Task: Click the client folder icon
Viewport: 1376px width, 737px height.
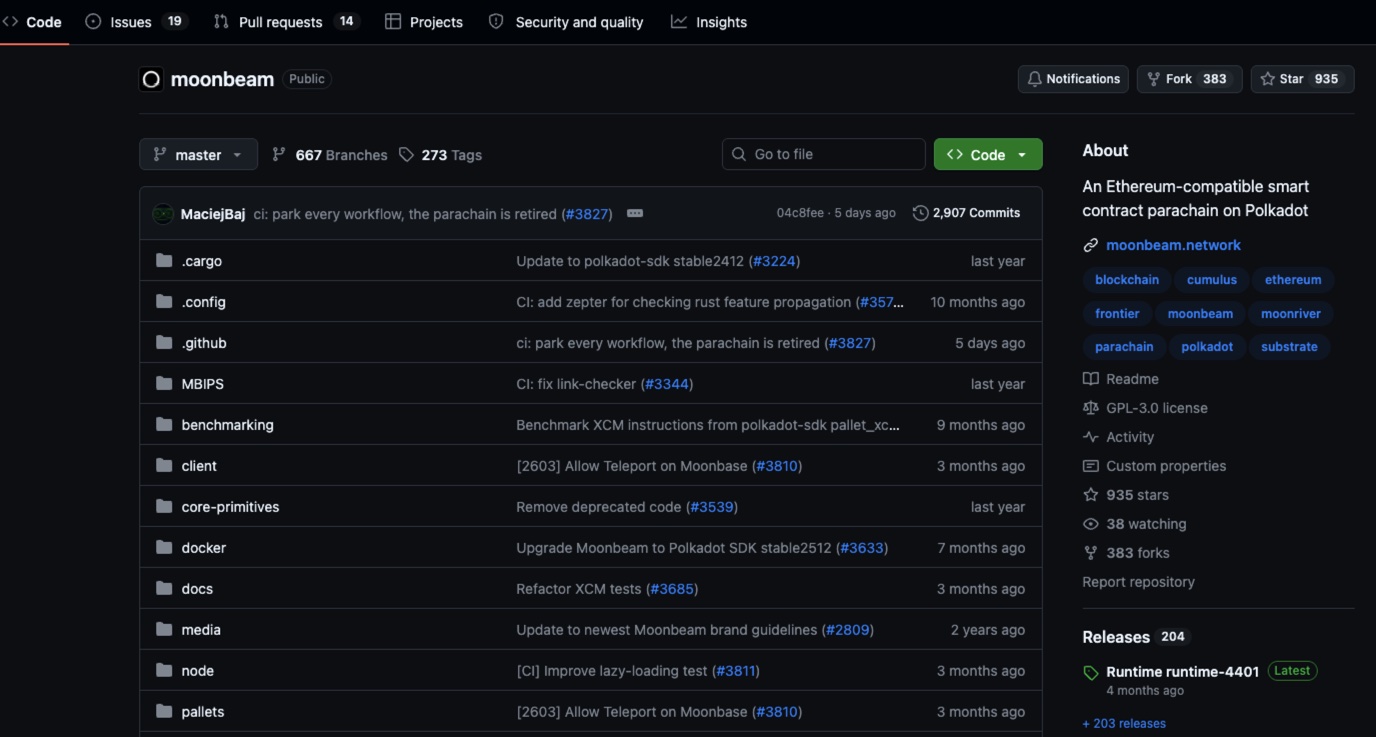Action: point(164,466)
